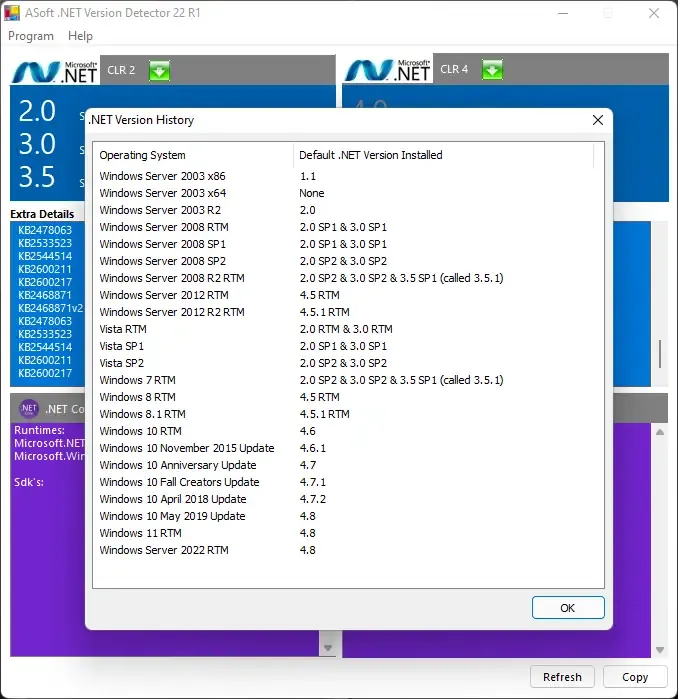Image resolution: width=678 pixels, height=699 pixels.
Task: Click the CLR 4 green download arrow icon
Action: point(492,70)
